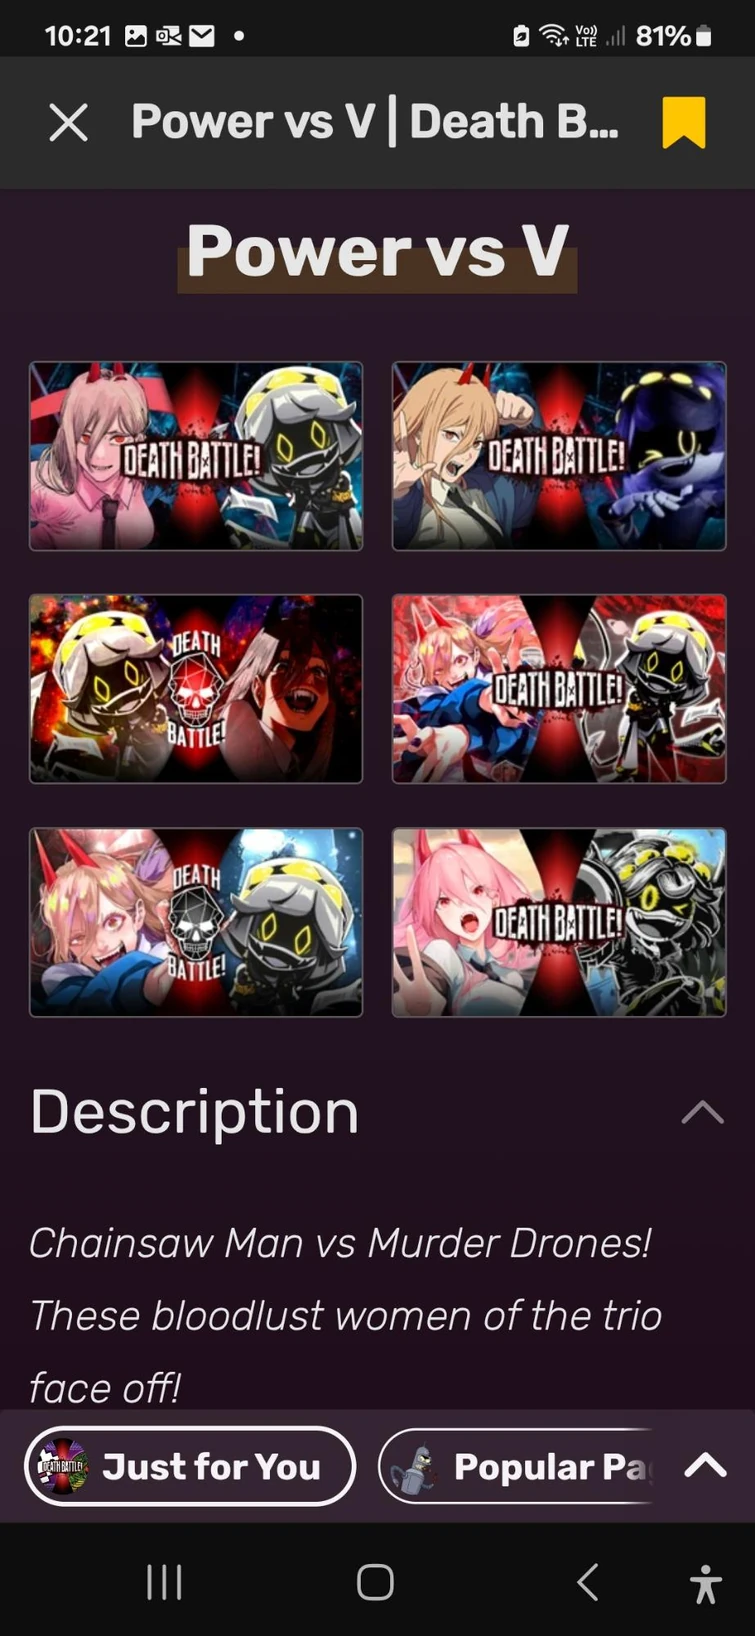755x1636 pixels.
Task: Tap the Android back arrow icon
Action: click(588, 1582)
